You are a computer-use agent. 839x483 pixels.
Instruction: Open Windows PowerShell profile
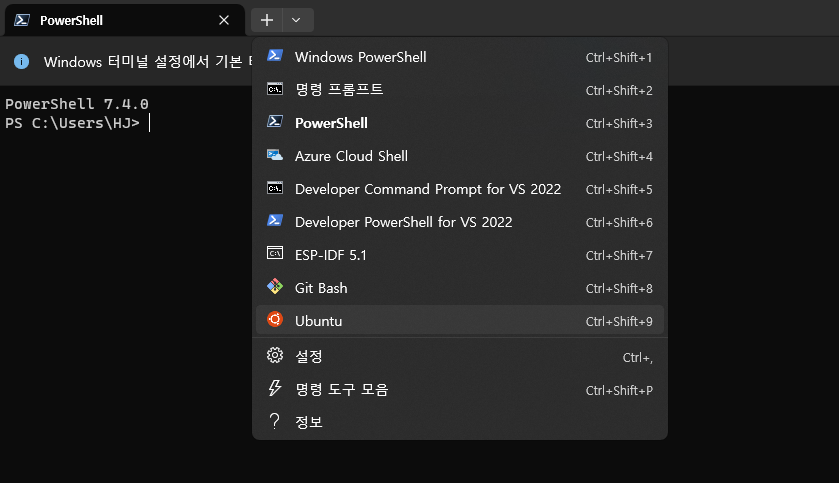click(460, 57)
